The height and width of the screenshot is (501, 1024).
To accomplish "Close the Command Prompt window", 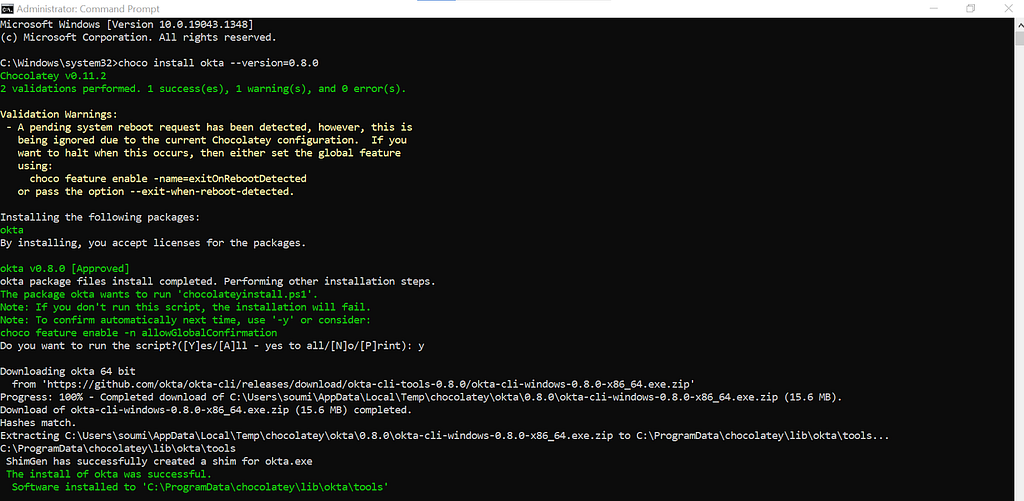I will tap(1006, 8).
